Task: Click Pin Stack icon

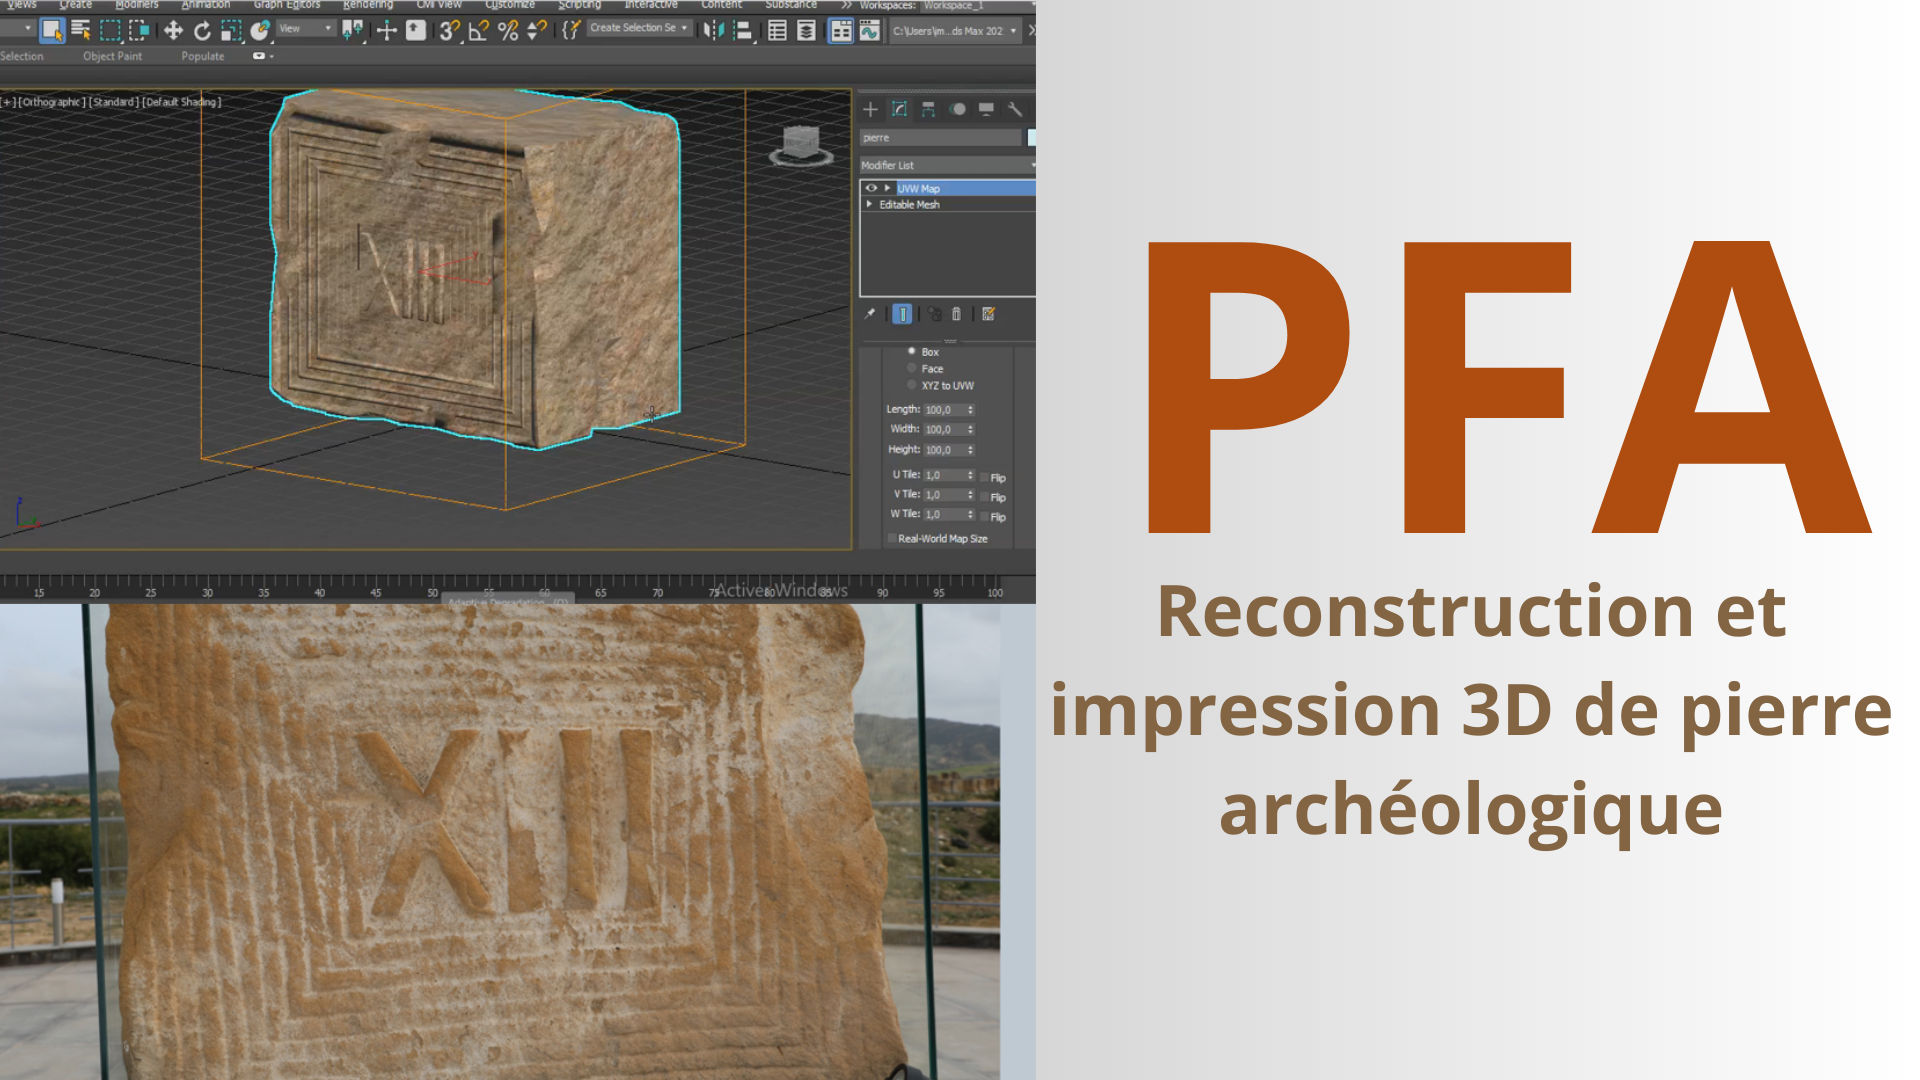Action: pos(870,314)
